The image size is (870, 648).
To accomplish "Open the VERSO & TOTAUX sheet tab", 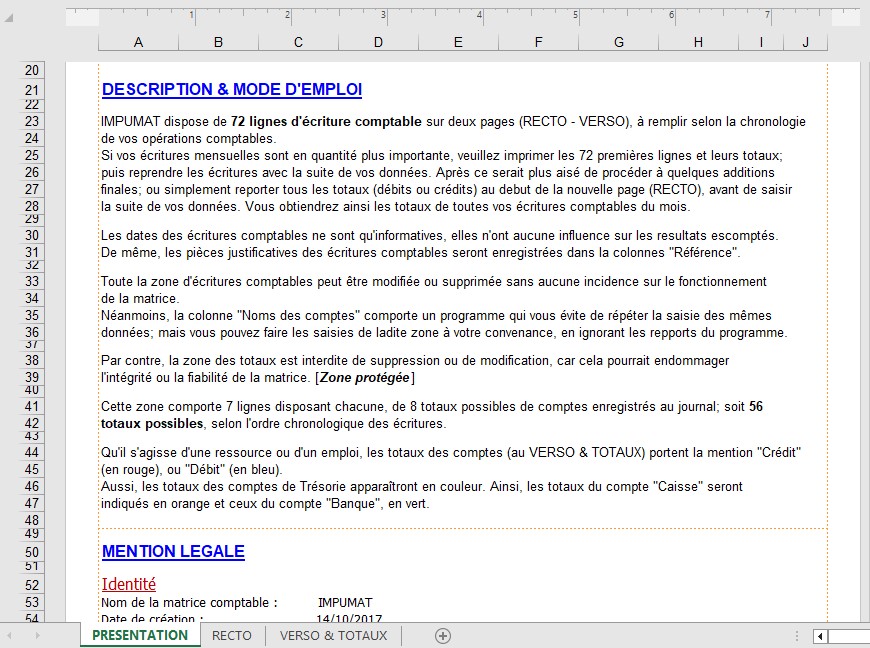I will click(333, 635).
